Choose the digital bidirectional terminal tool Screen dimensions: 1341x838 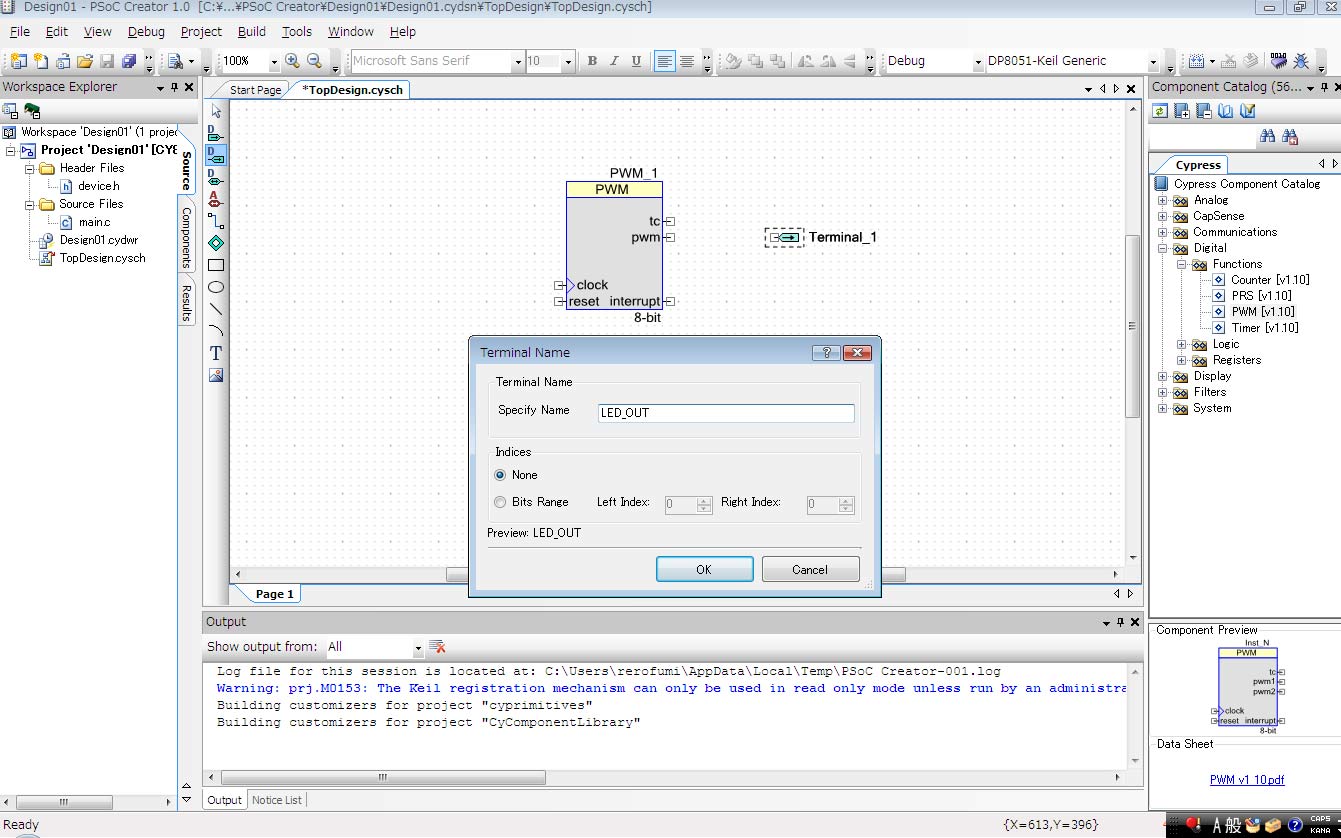click(216, 177)
